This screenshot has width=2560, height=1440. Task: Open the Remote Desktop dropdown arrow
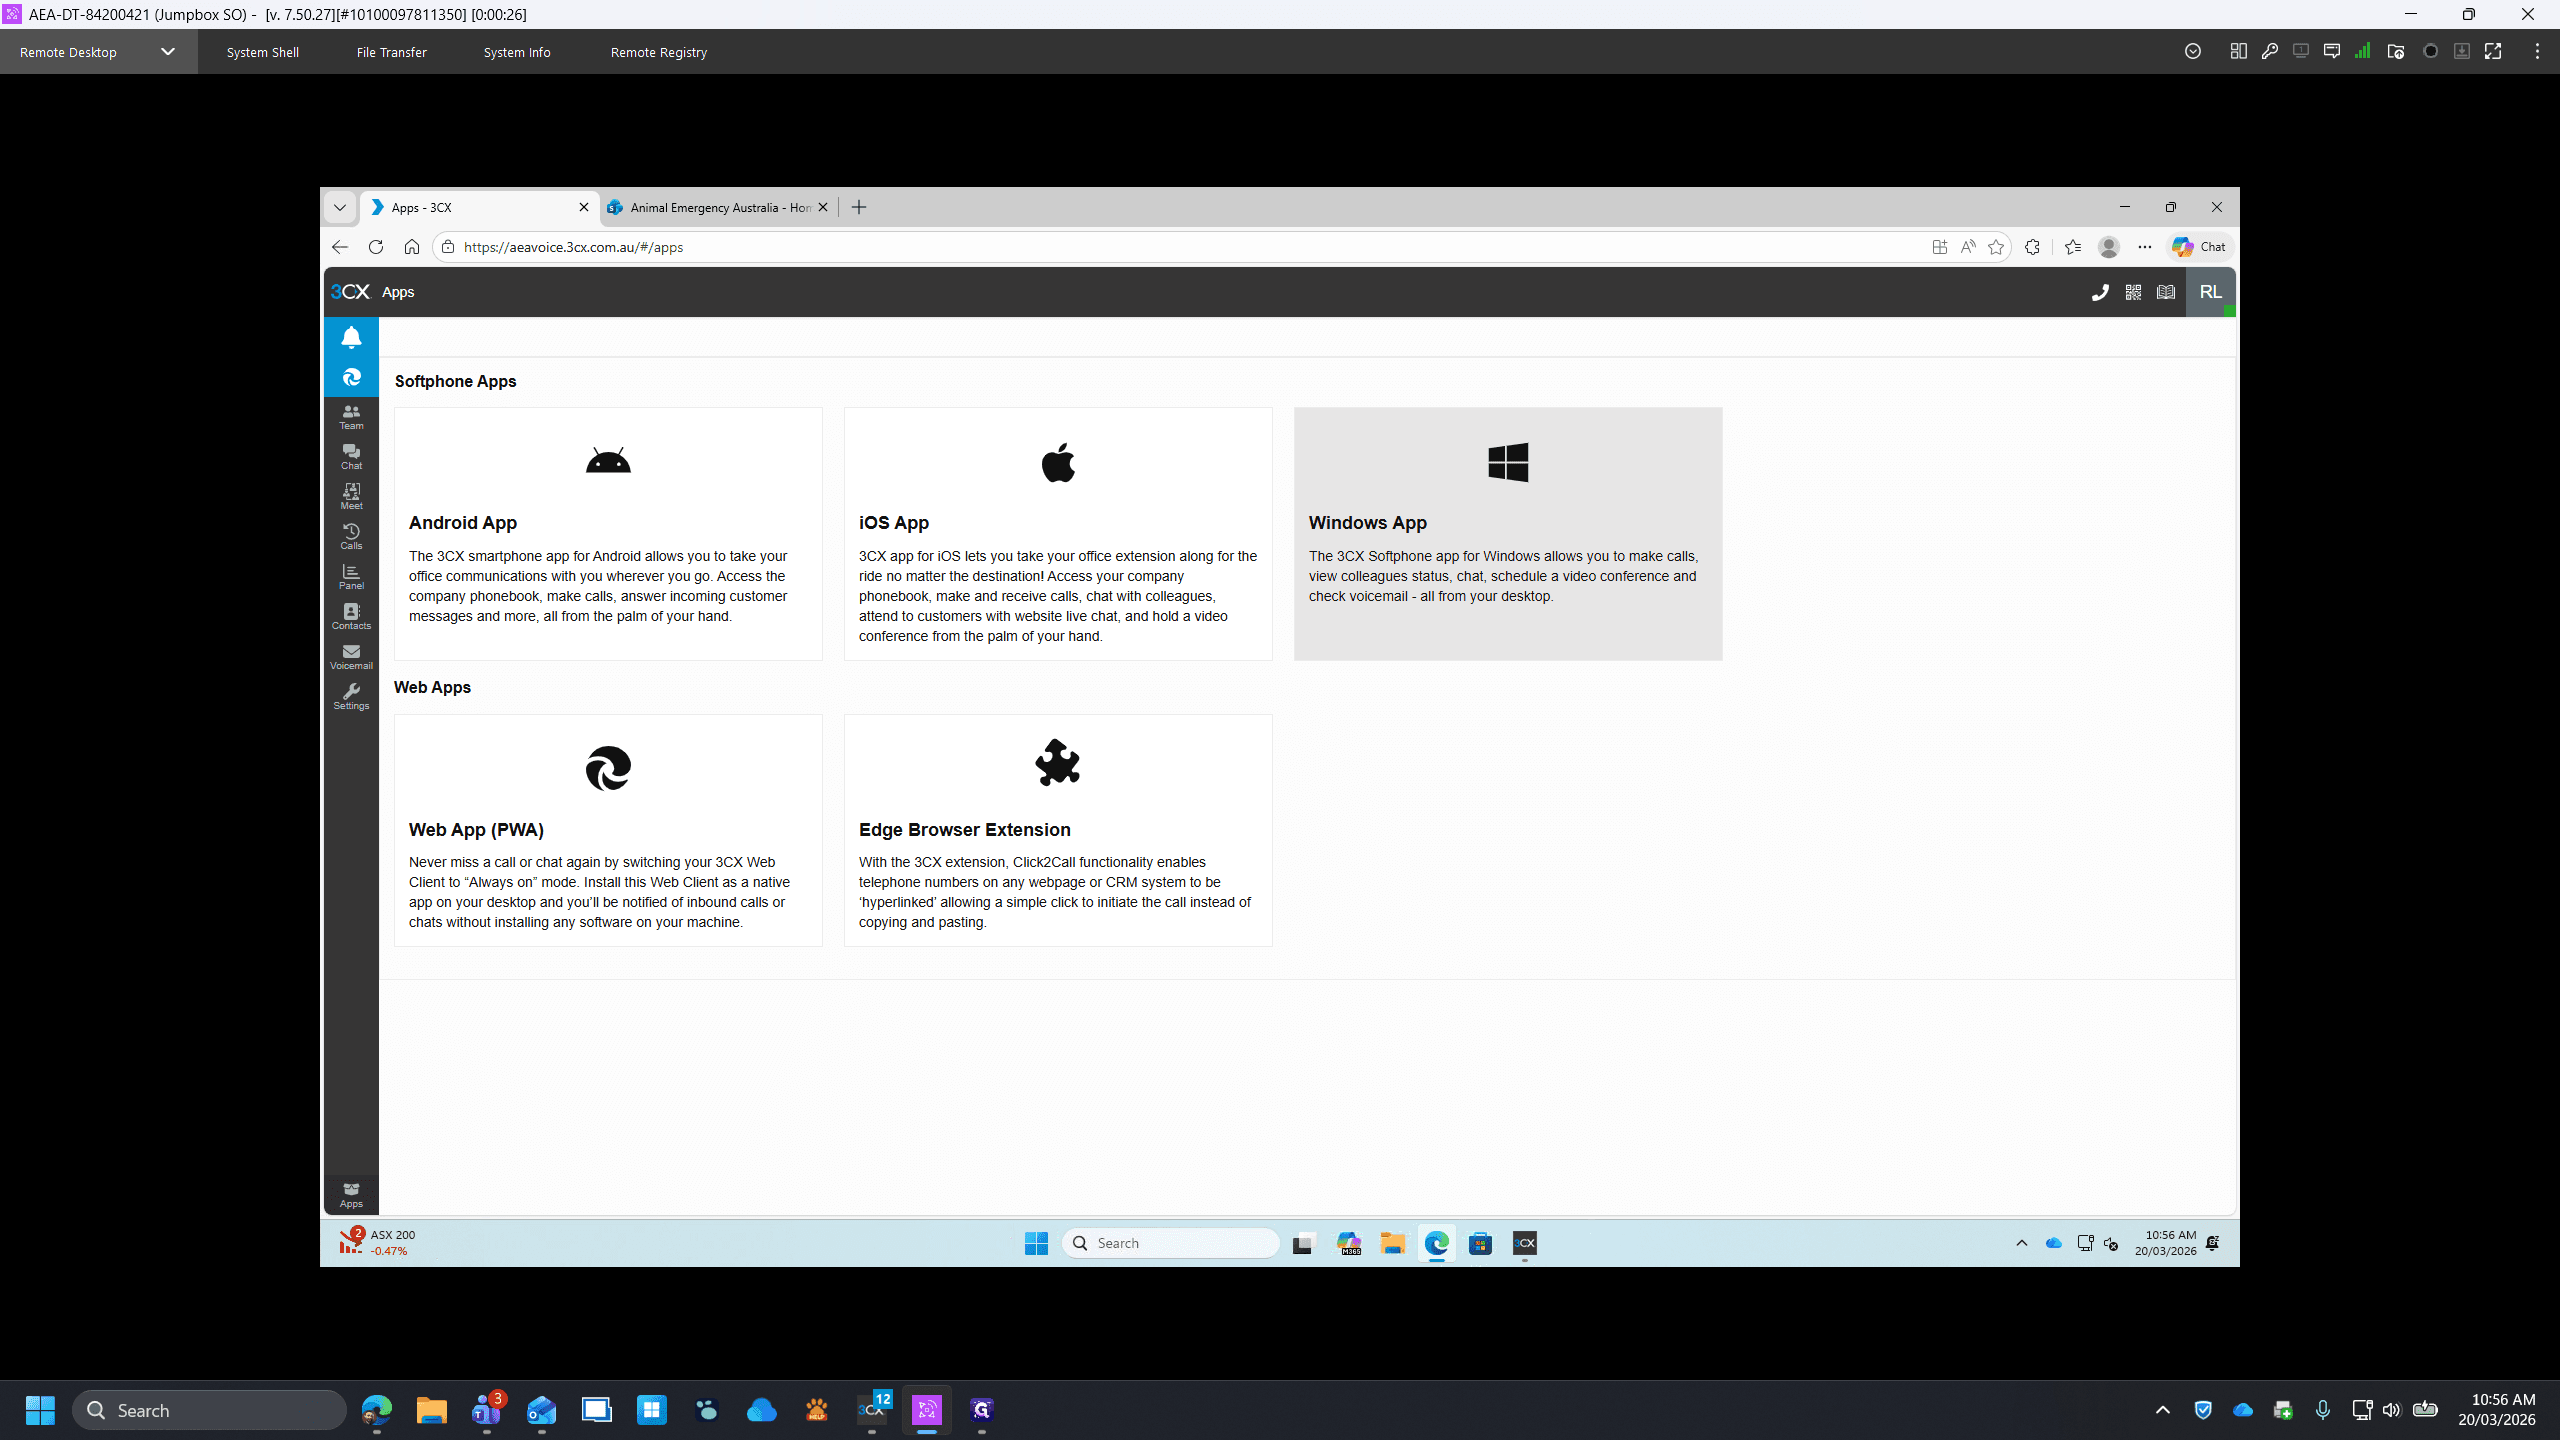(168, 52)
